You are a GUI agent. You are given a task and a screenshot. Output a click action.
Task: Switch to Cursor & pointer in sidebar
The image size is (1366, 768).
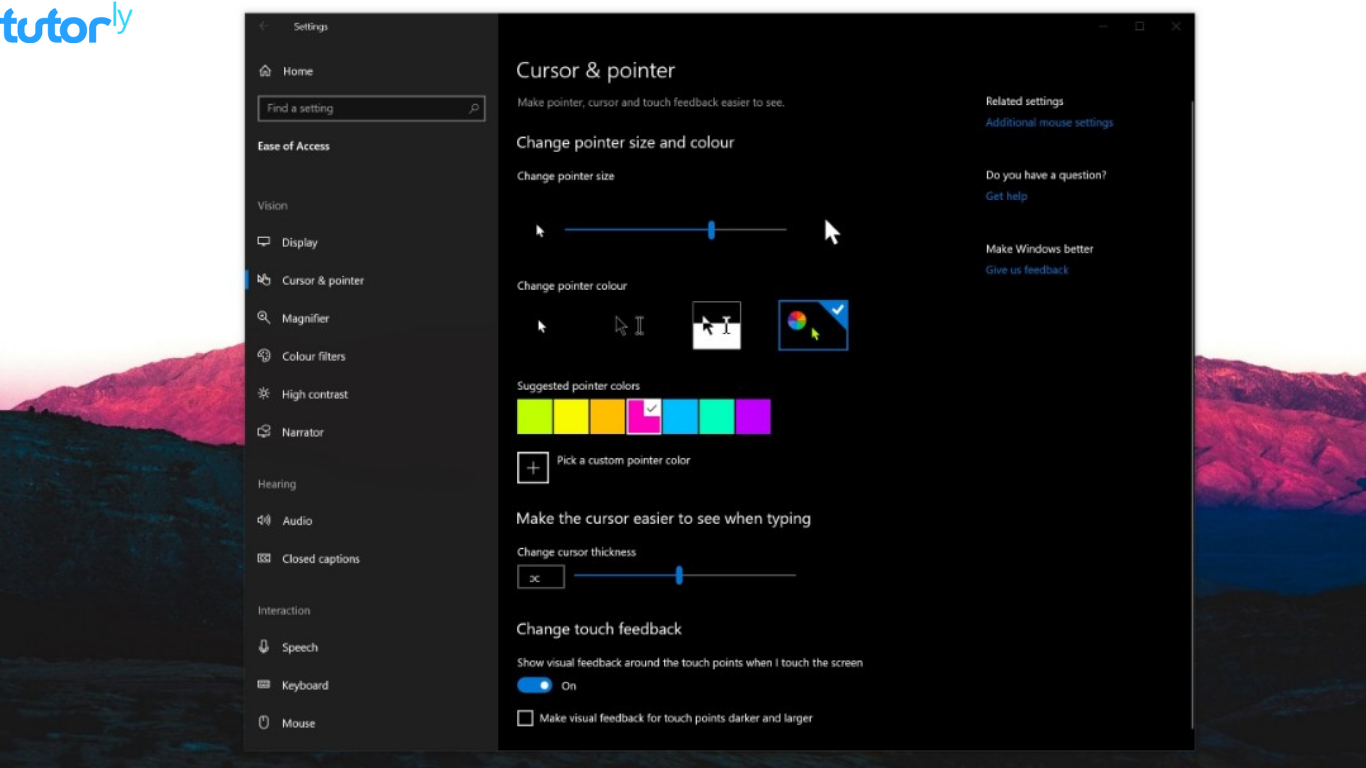(x=262, y=280)
